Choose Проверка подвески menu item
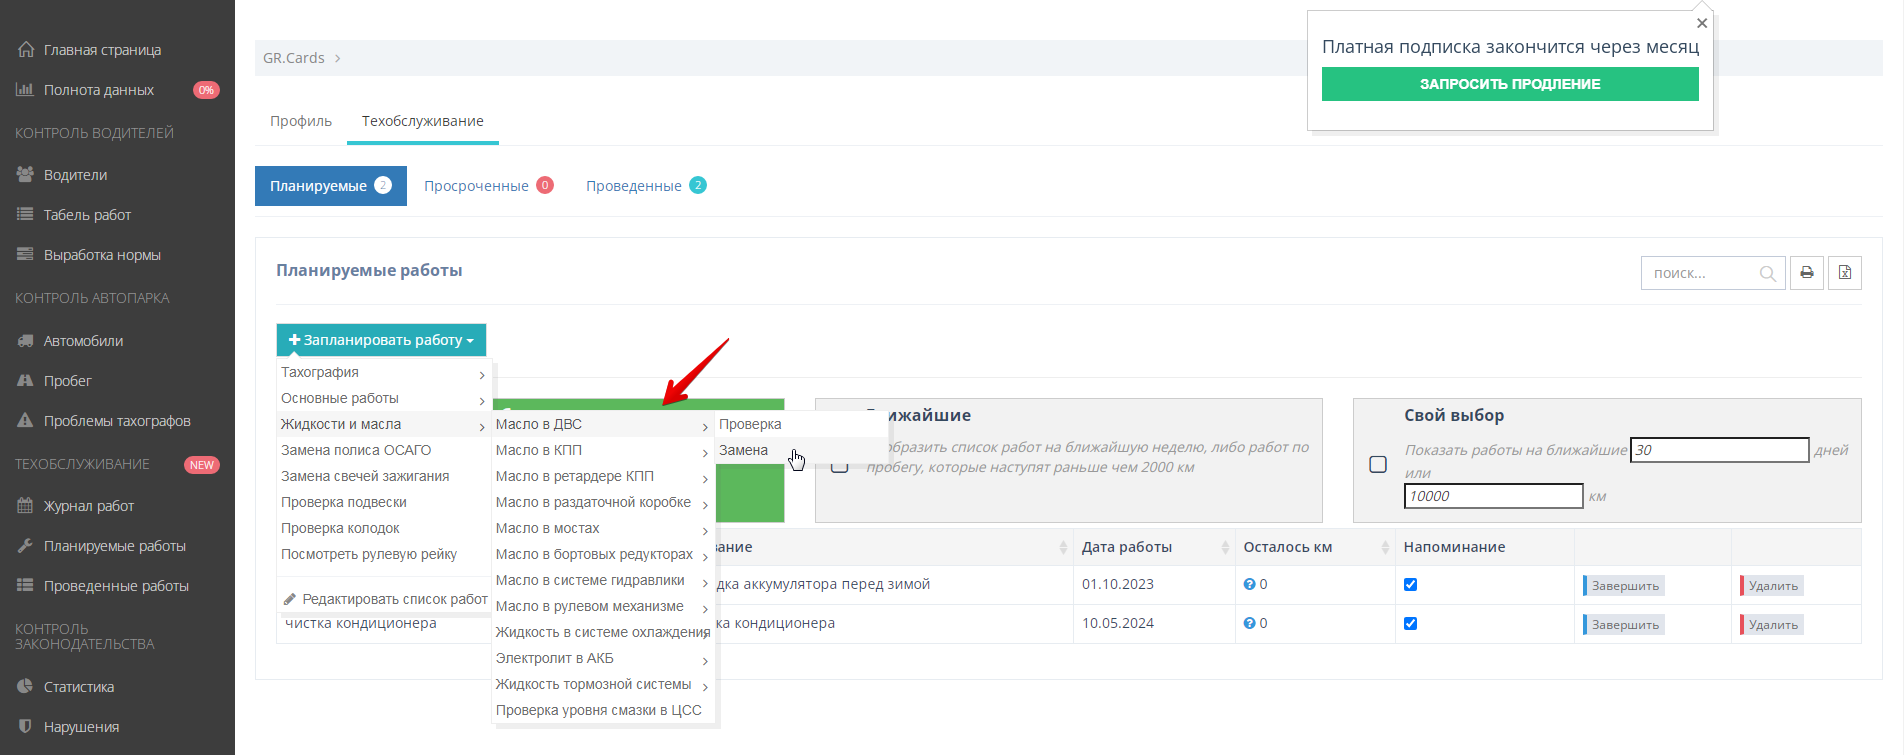This screenshot has height=755, width=1904. tap(384, 502)
